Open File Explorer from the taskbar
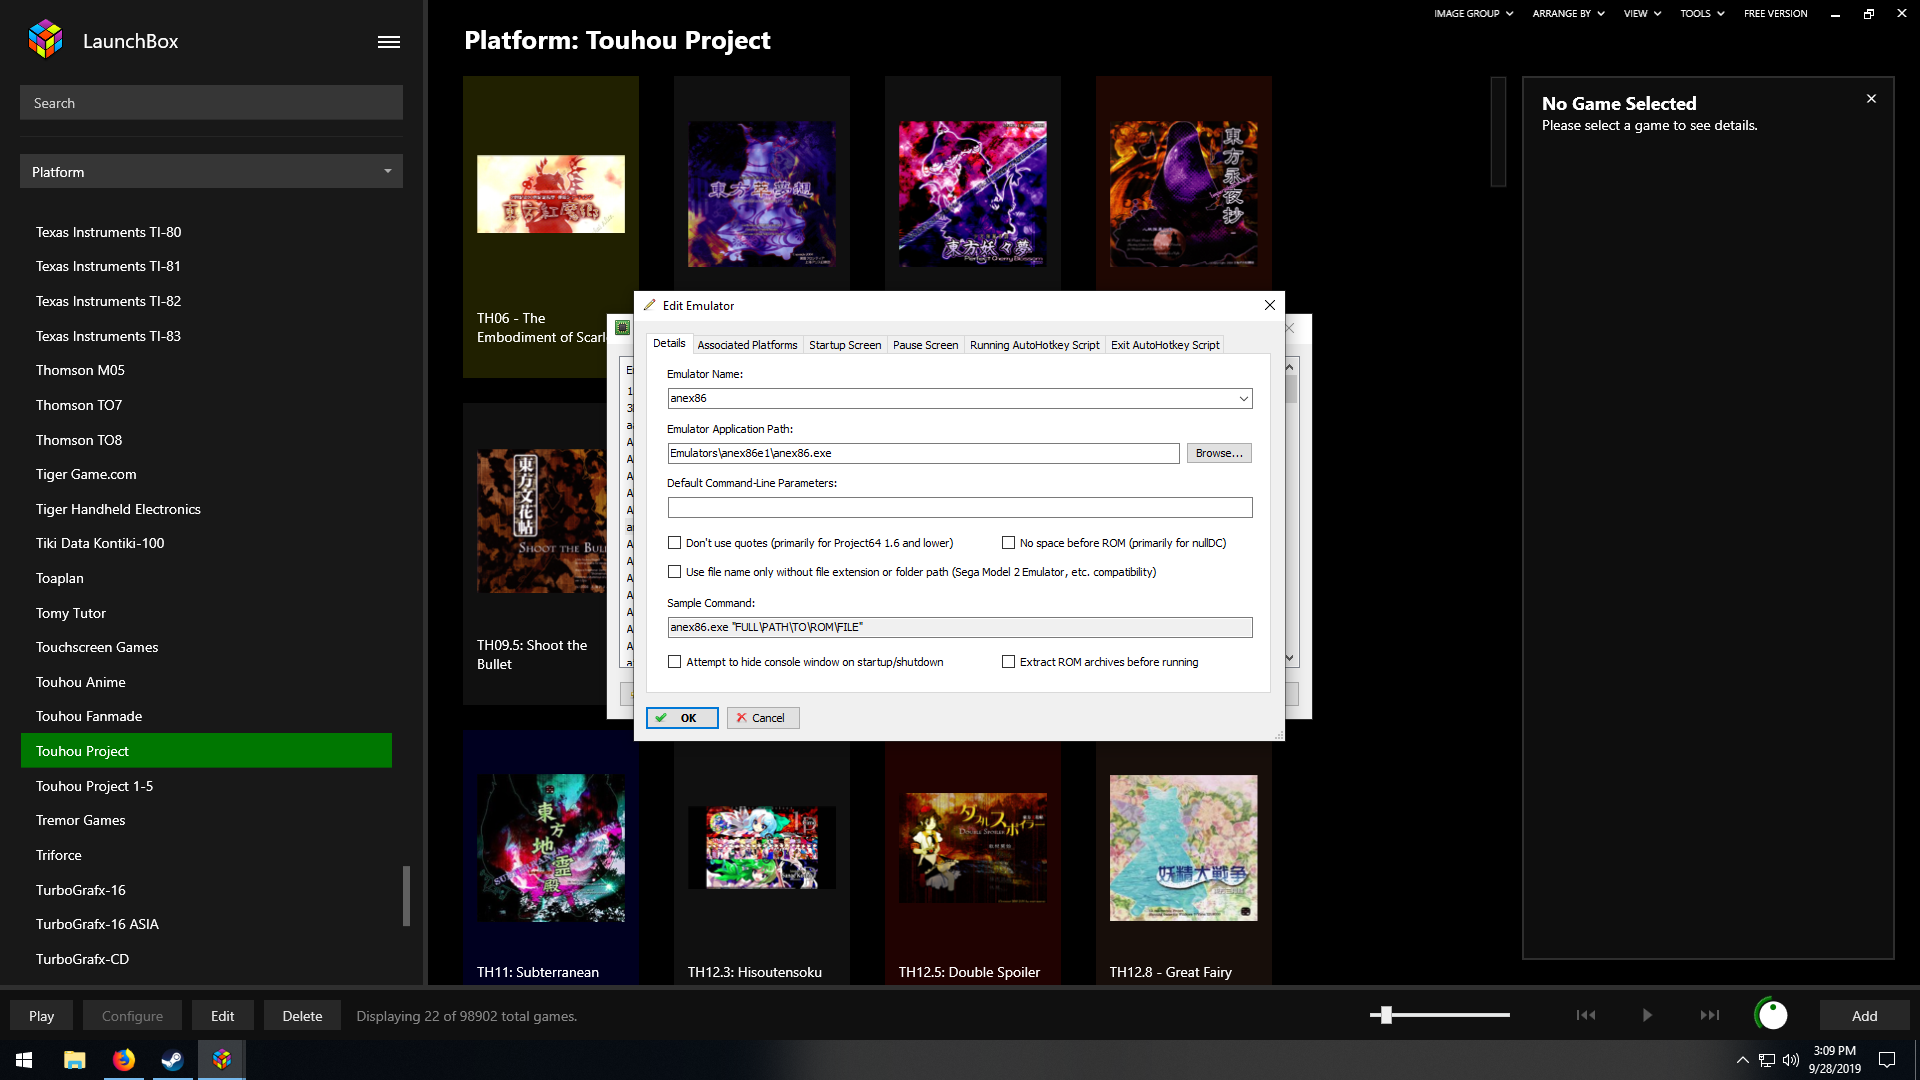The image size is (1920, 1080). [75, 1060]
